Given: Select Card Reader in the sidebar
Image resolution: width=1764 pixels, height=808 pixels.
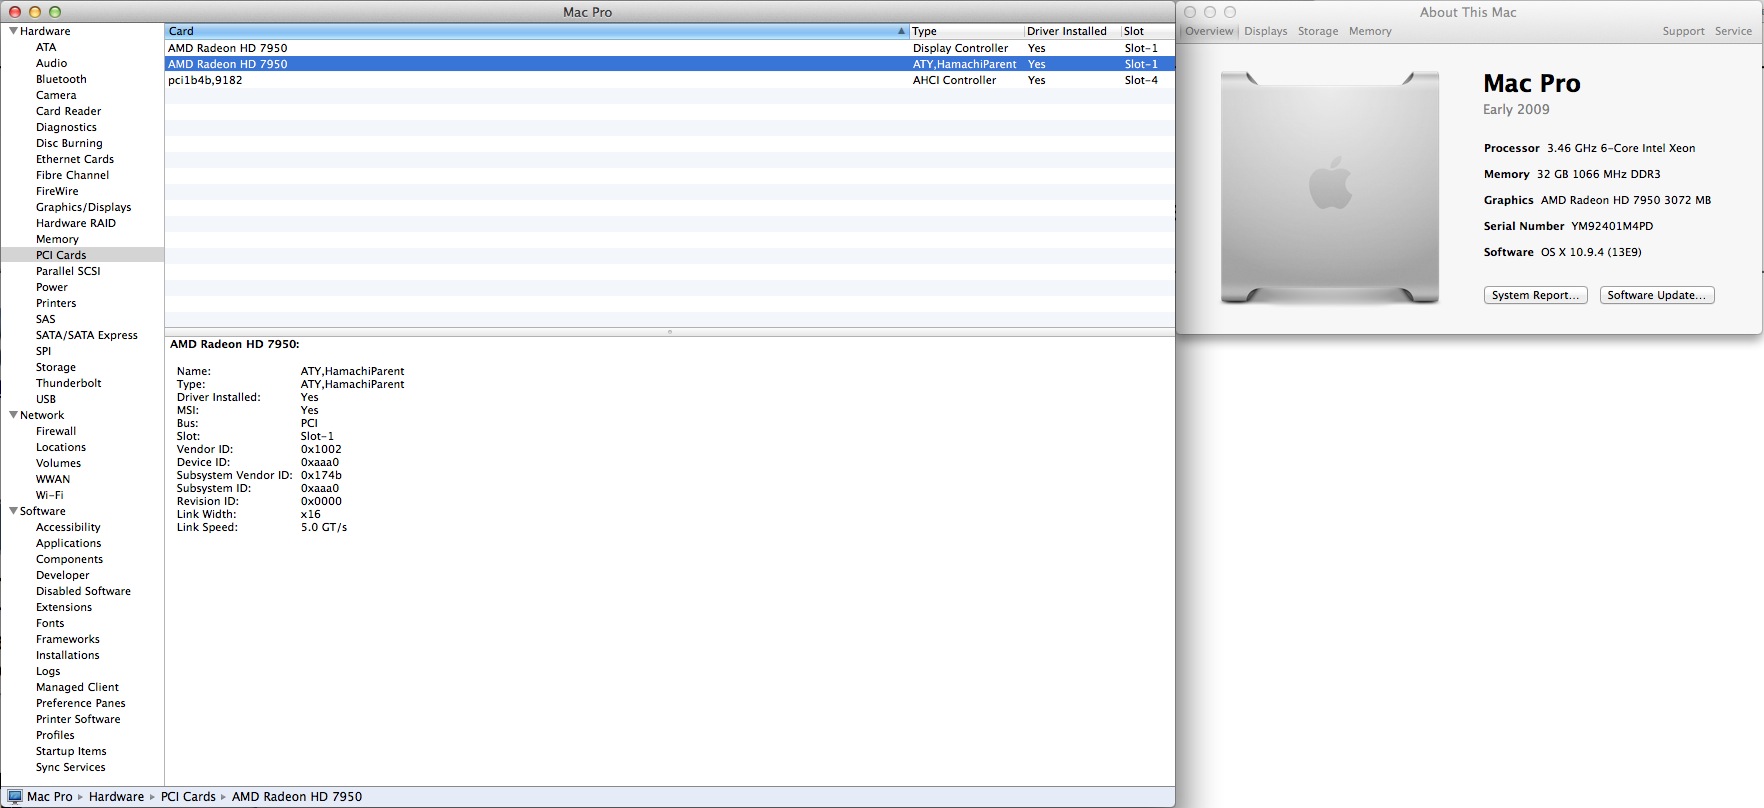Looking at the screenshot, I should pos(68,111).
